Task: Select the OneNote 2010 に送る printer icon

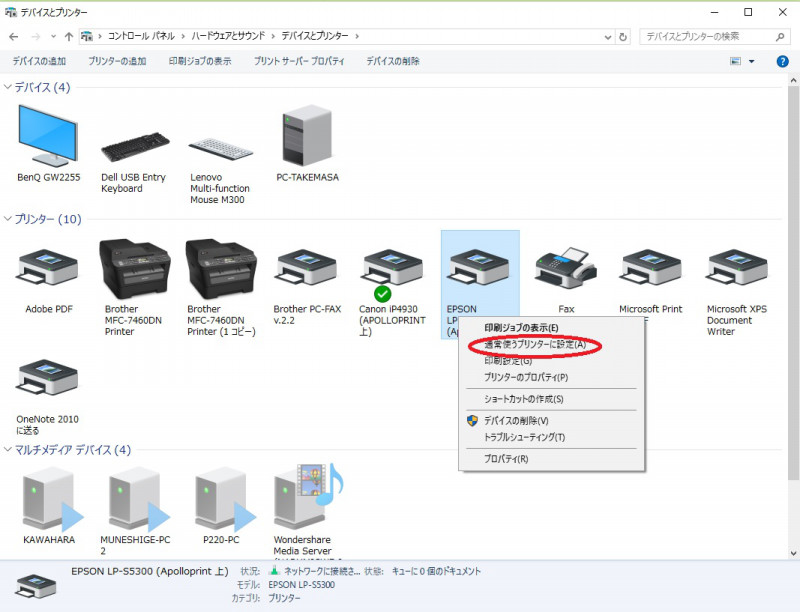Action: (x=48, y=377)
